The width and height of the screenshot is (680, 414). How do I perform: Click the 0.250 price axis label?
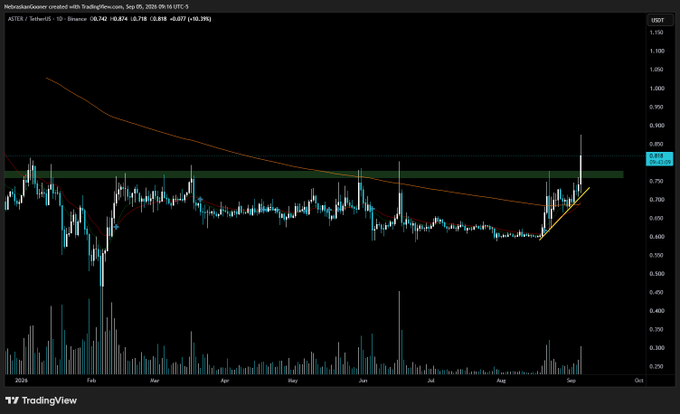657,367
